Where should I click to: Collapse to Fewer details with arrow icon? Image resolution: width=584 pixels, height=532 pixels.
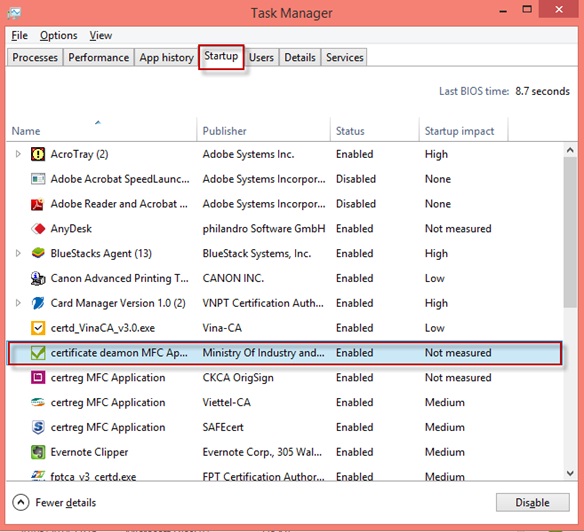(20, 502)
